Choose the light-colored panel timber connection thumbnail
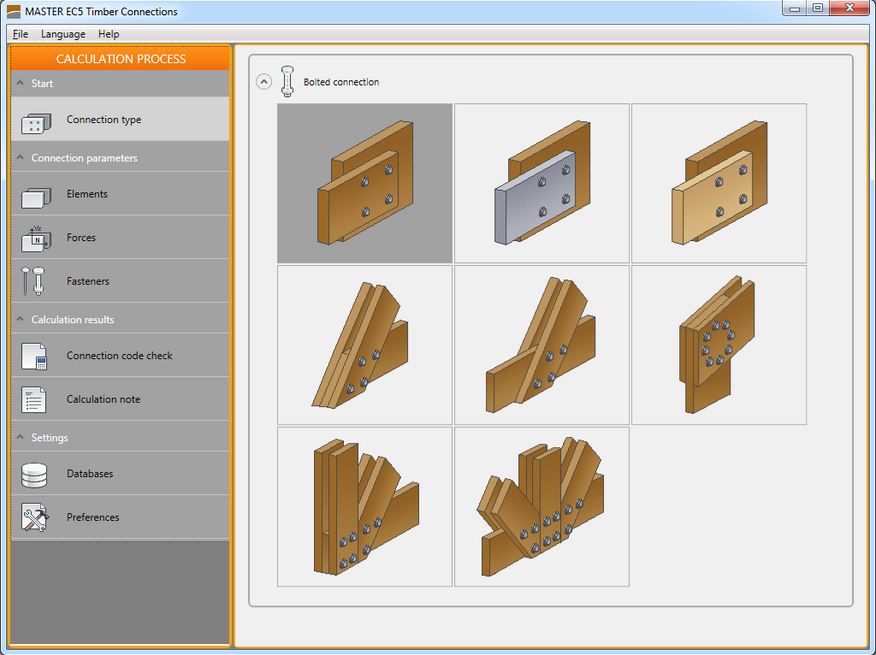876x655 pixels. click(718, 183)
